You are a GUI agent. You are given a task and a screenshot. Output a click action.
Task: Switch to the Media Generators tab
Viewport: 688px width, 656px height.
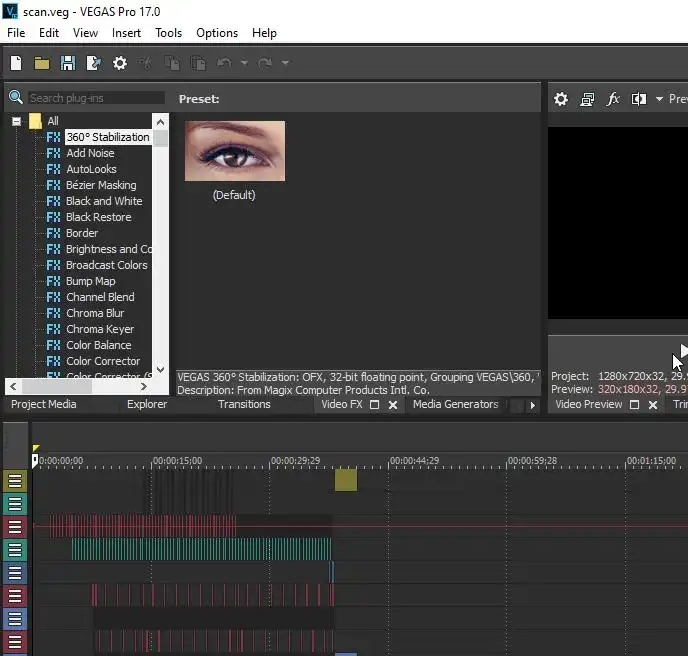point(455,404)
